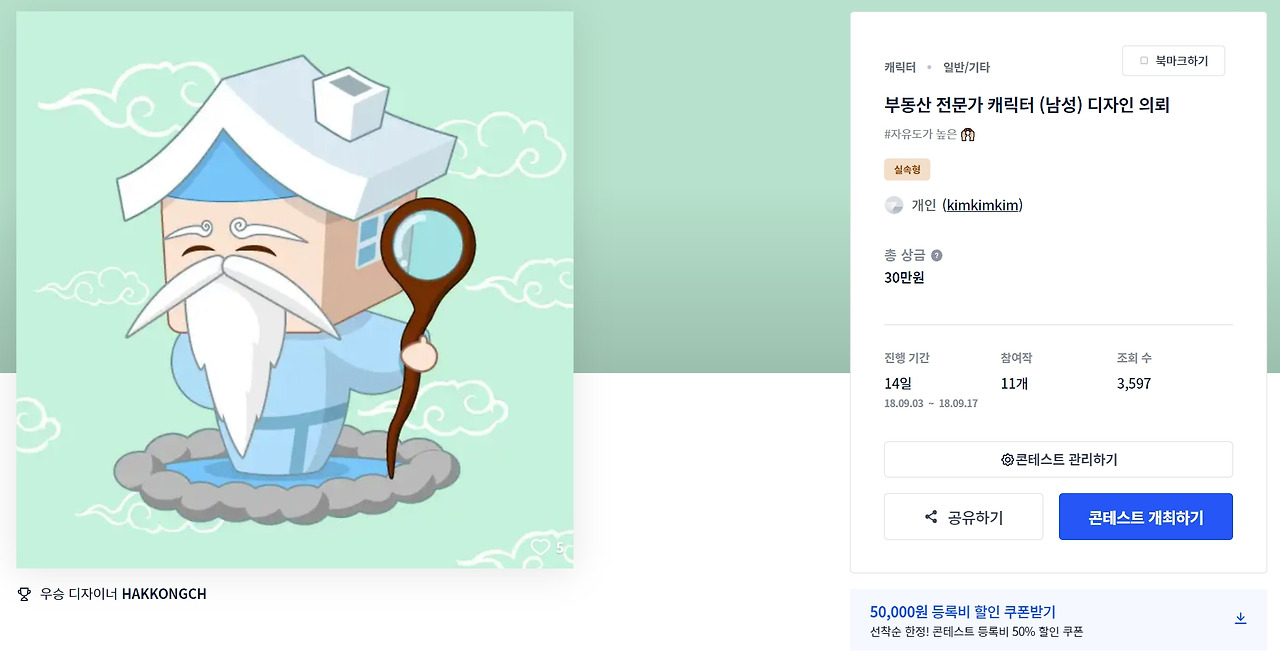Toggle the 북마크하기 bookmark checkbox

pyautogui.click(x=1144, y=61)
